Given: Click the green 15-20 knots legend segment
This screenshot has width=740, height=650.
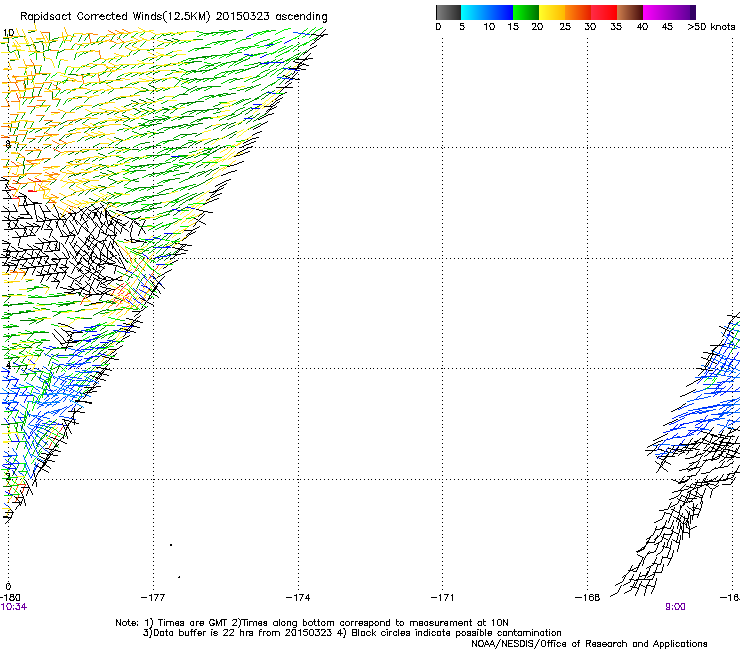Looking at the screenshot, I should [x=526, y=12].
